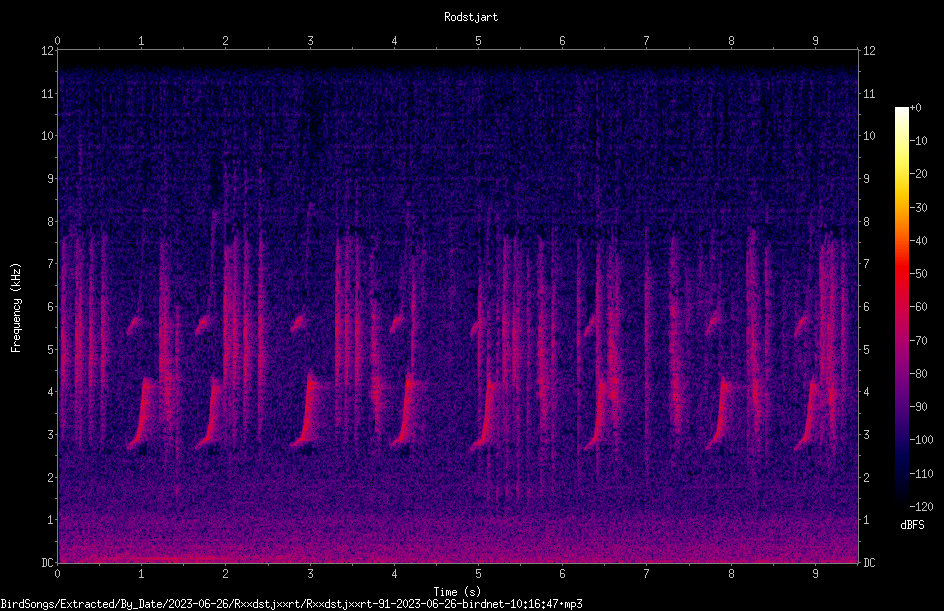Viewport: 944px width, 611px height.
Task: Click the "-40" value on the color scale
Action: coord(918,241)
